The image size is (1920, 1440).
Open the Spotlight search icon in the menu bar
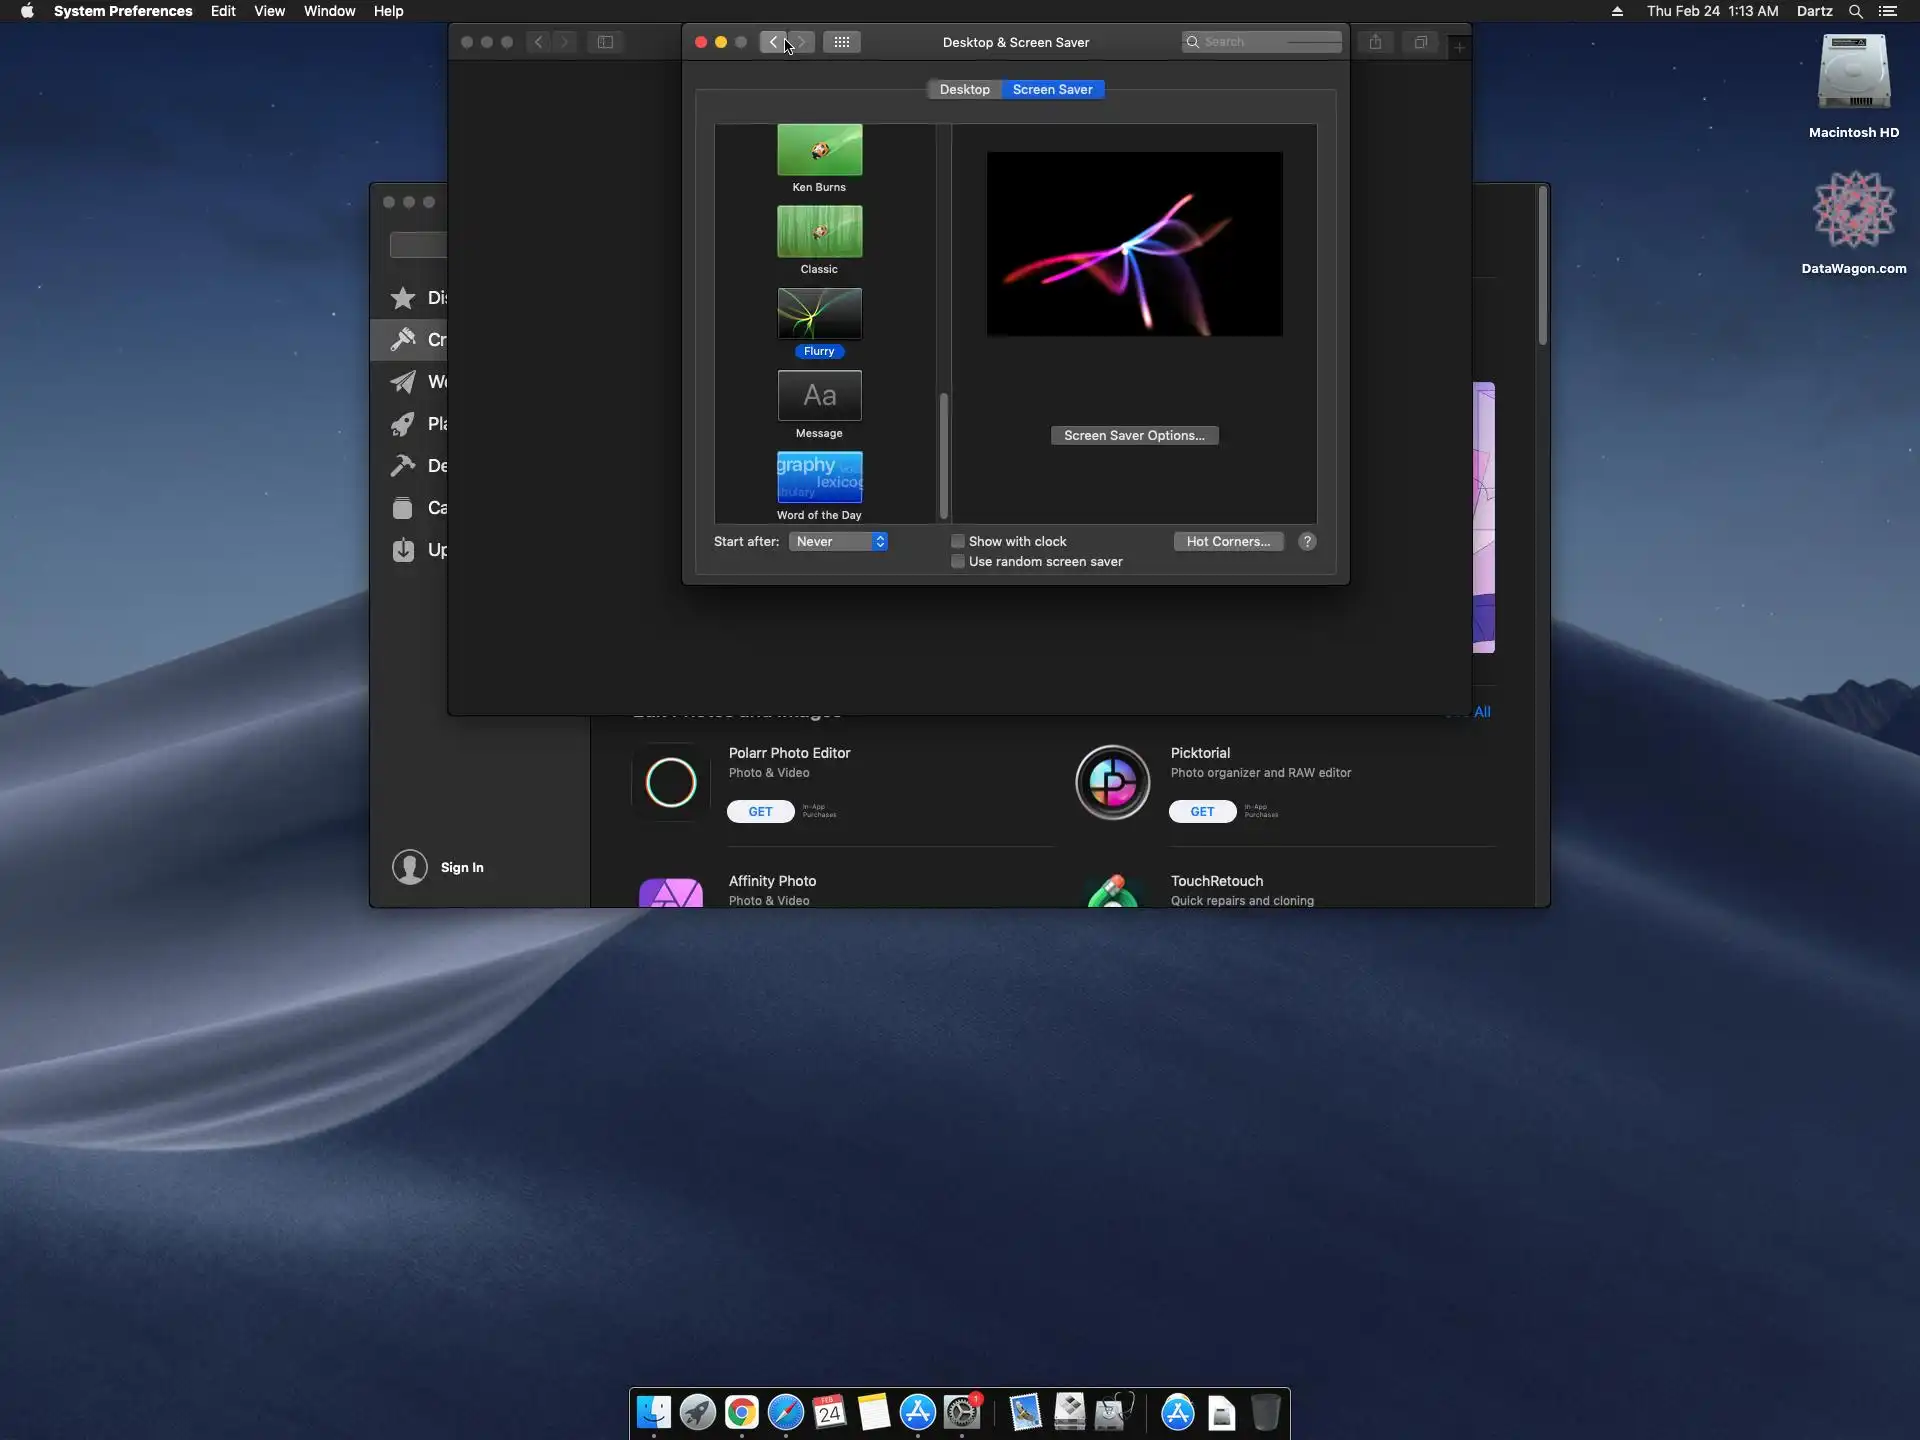point(1855,11)
